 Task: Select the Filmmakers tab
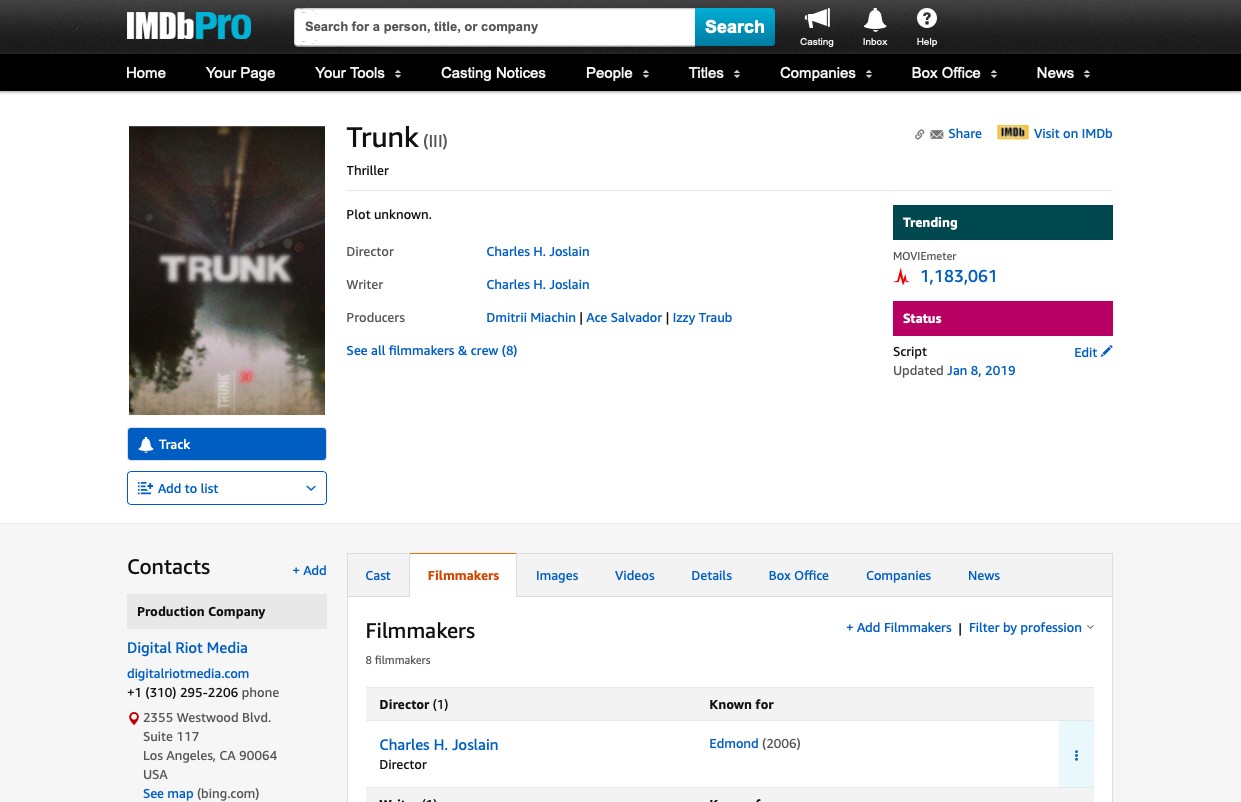coord(463,576)
